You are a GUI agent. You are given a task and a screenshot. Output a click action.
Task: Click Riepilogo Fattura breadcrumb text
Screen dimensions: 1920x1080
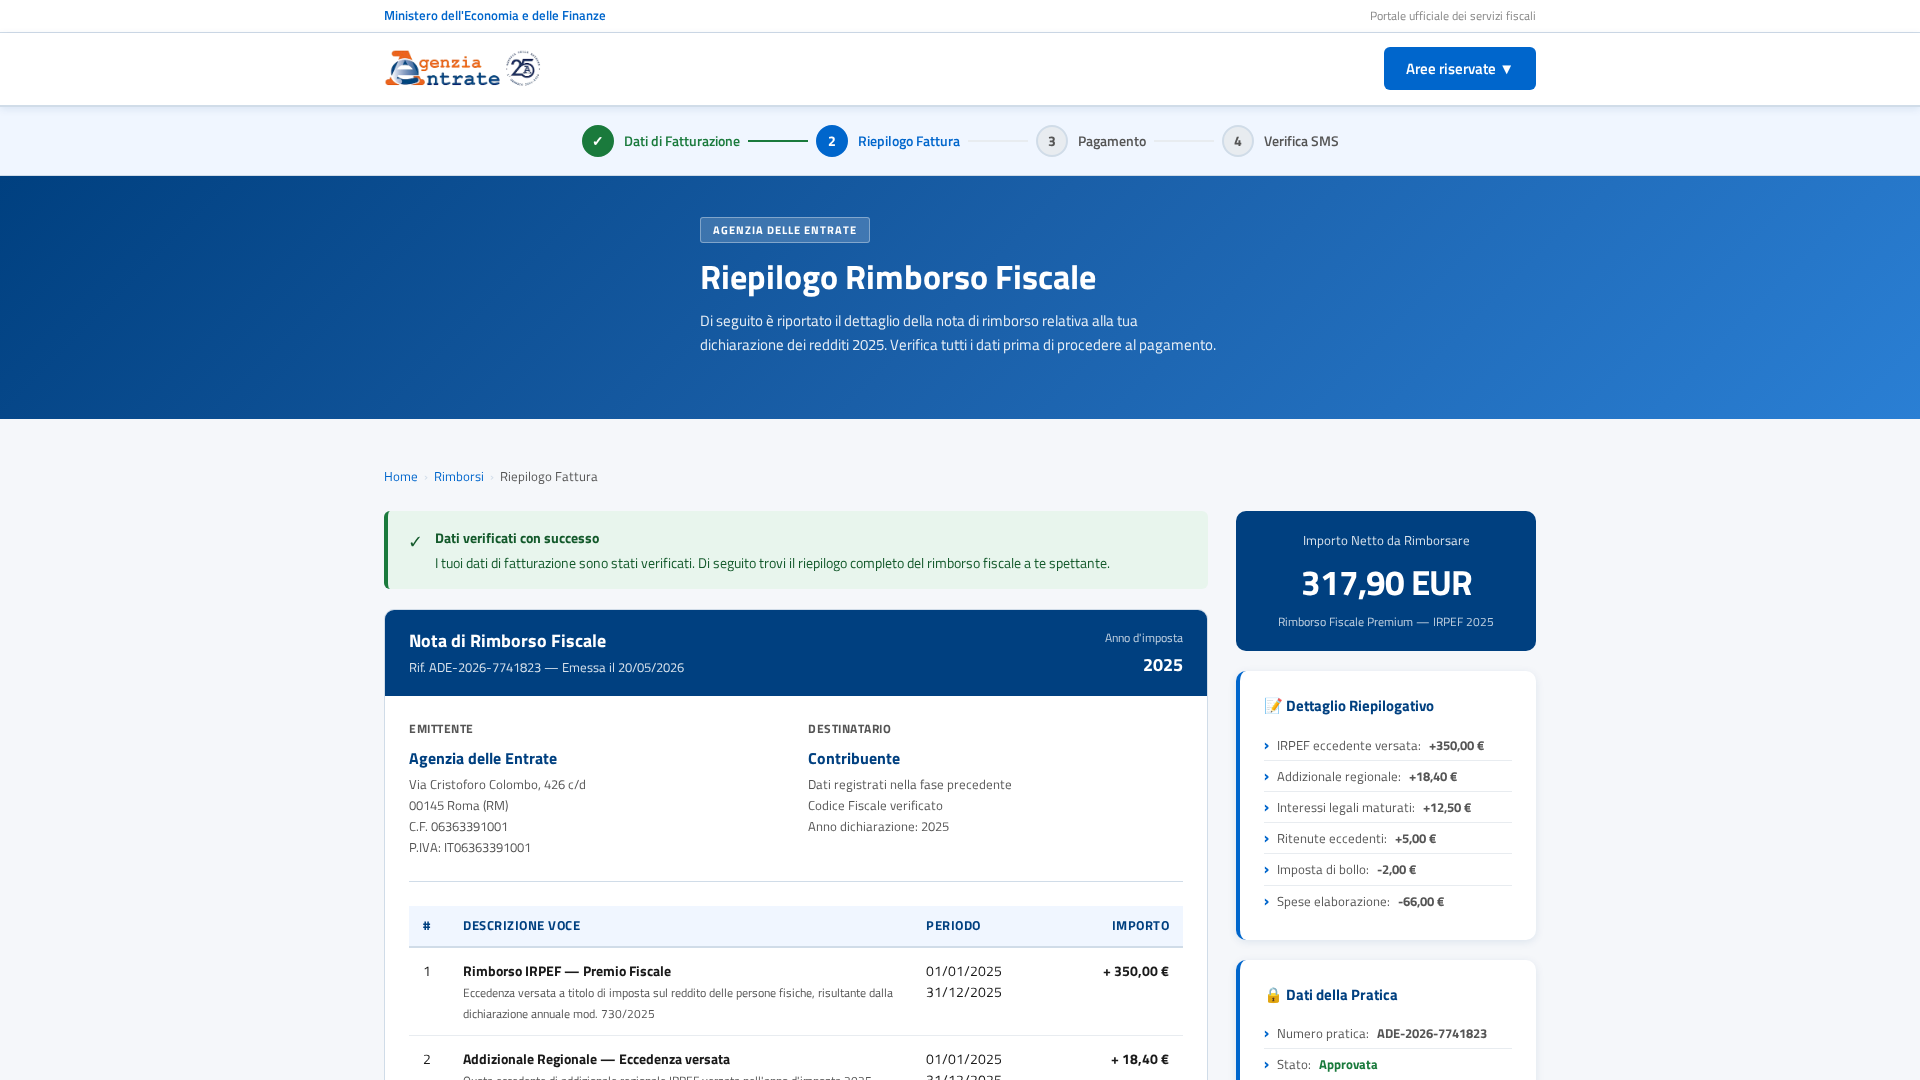[549, 477]
